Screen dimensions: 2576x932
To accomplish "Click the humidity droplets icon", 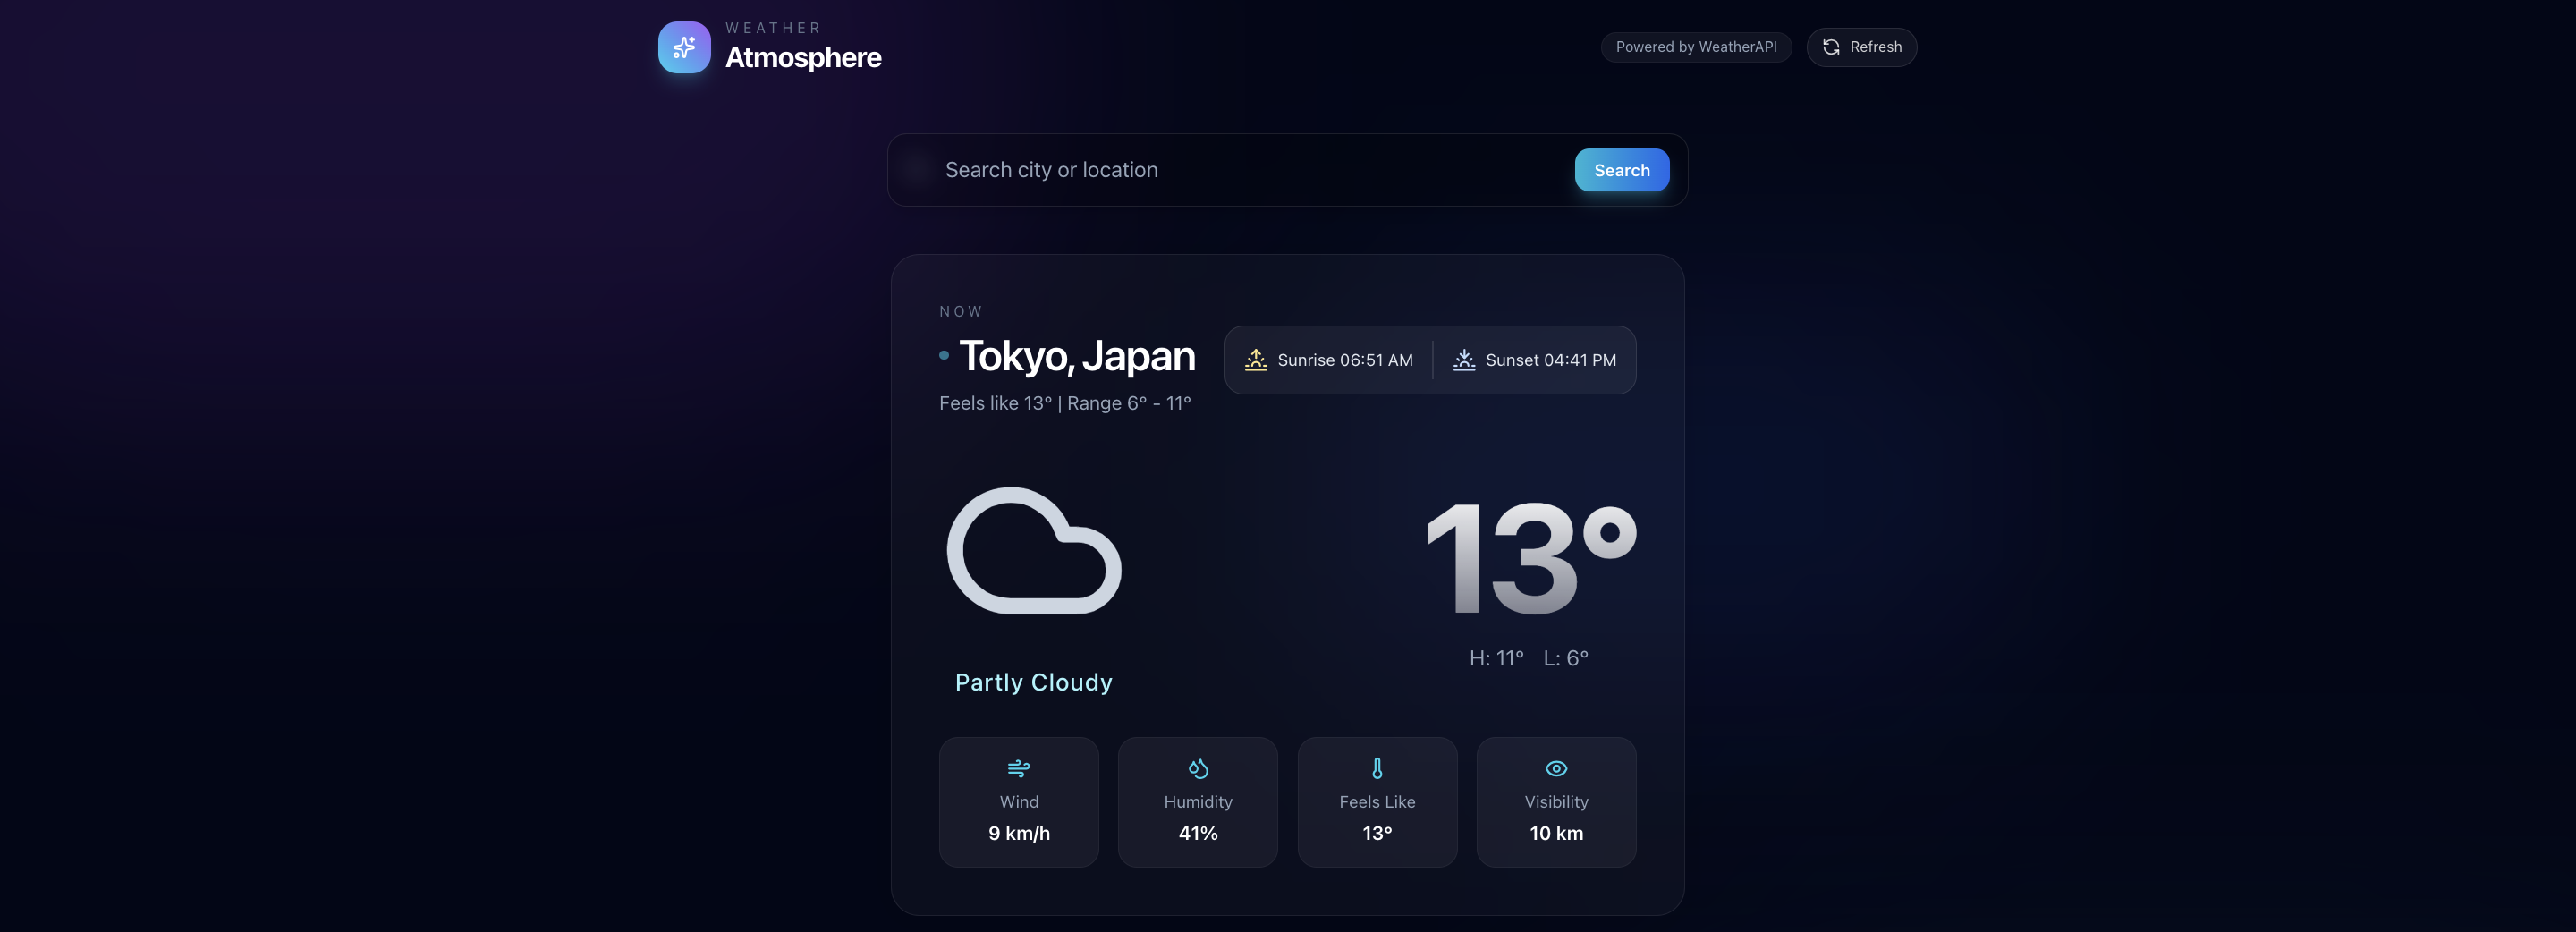I will [1198, 768].
